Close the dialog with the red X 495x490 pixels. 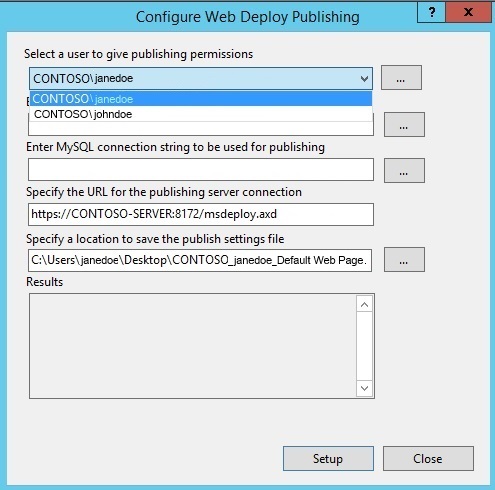coord(468,13)
